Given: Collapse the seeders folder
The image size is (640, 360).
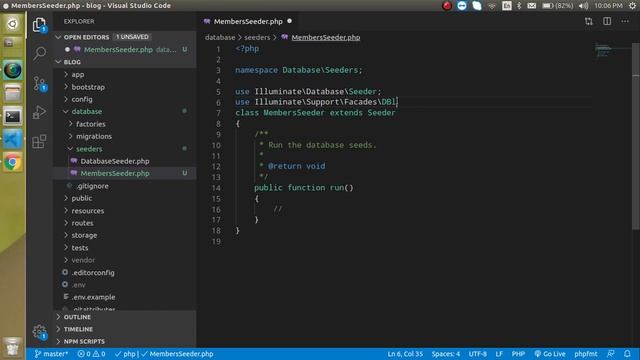Looking at the screenshot, I should tap(89, 149).
